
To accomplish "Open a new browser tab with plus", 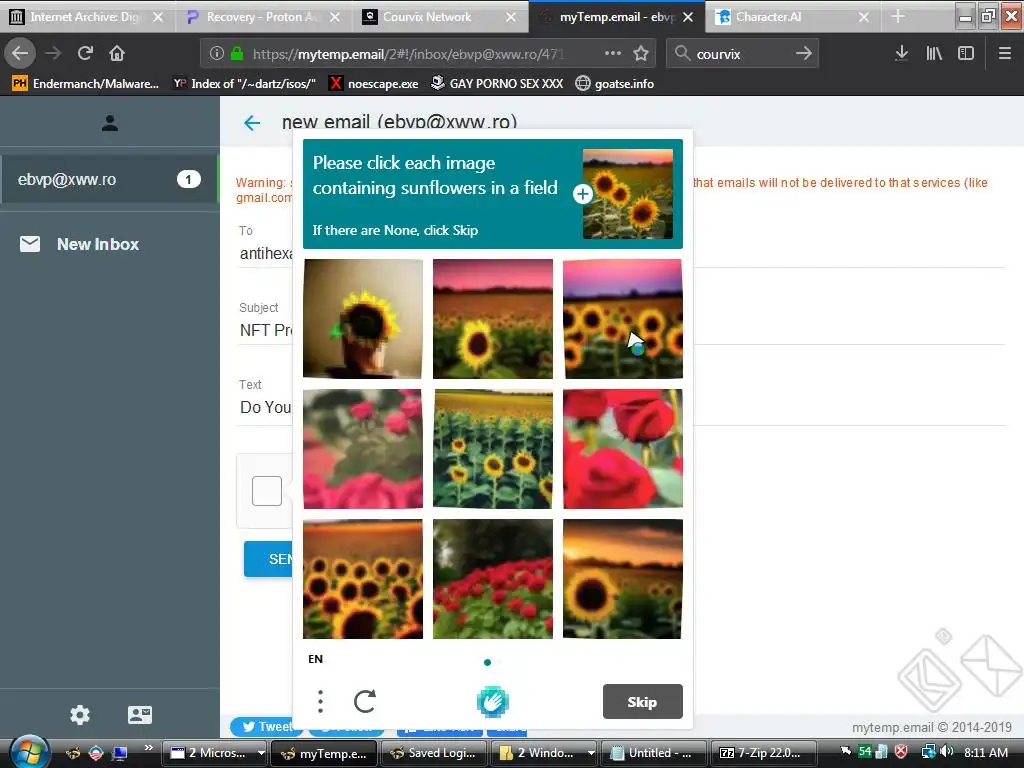I will 898,17.
